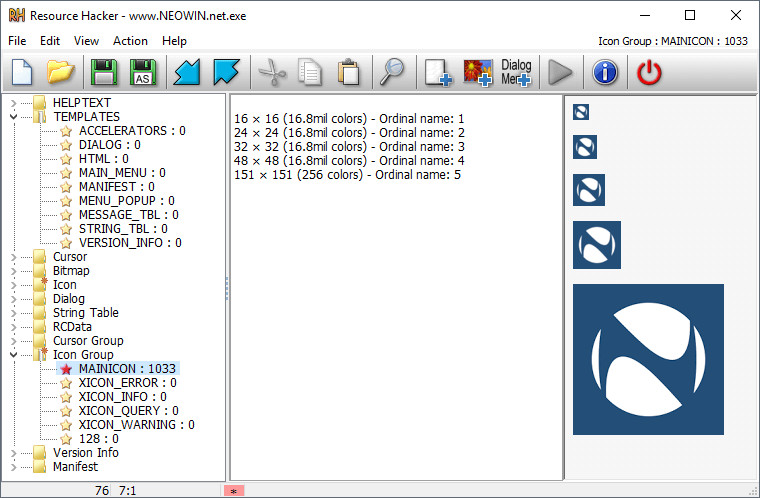The height and width of the screenshot is (498, 760).
Task: Collapse the TEMPLATES tree folder
Action: pyautogui.click(x=14, y=117)
